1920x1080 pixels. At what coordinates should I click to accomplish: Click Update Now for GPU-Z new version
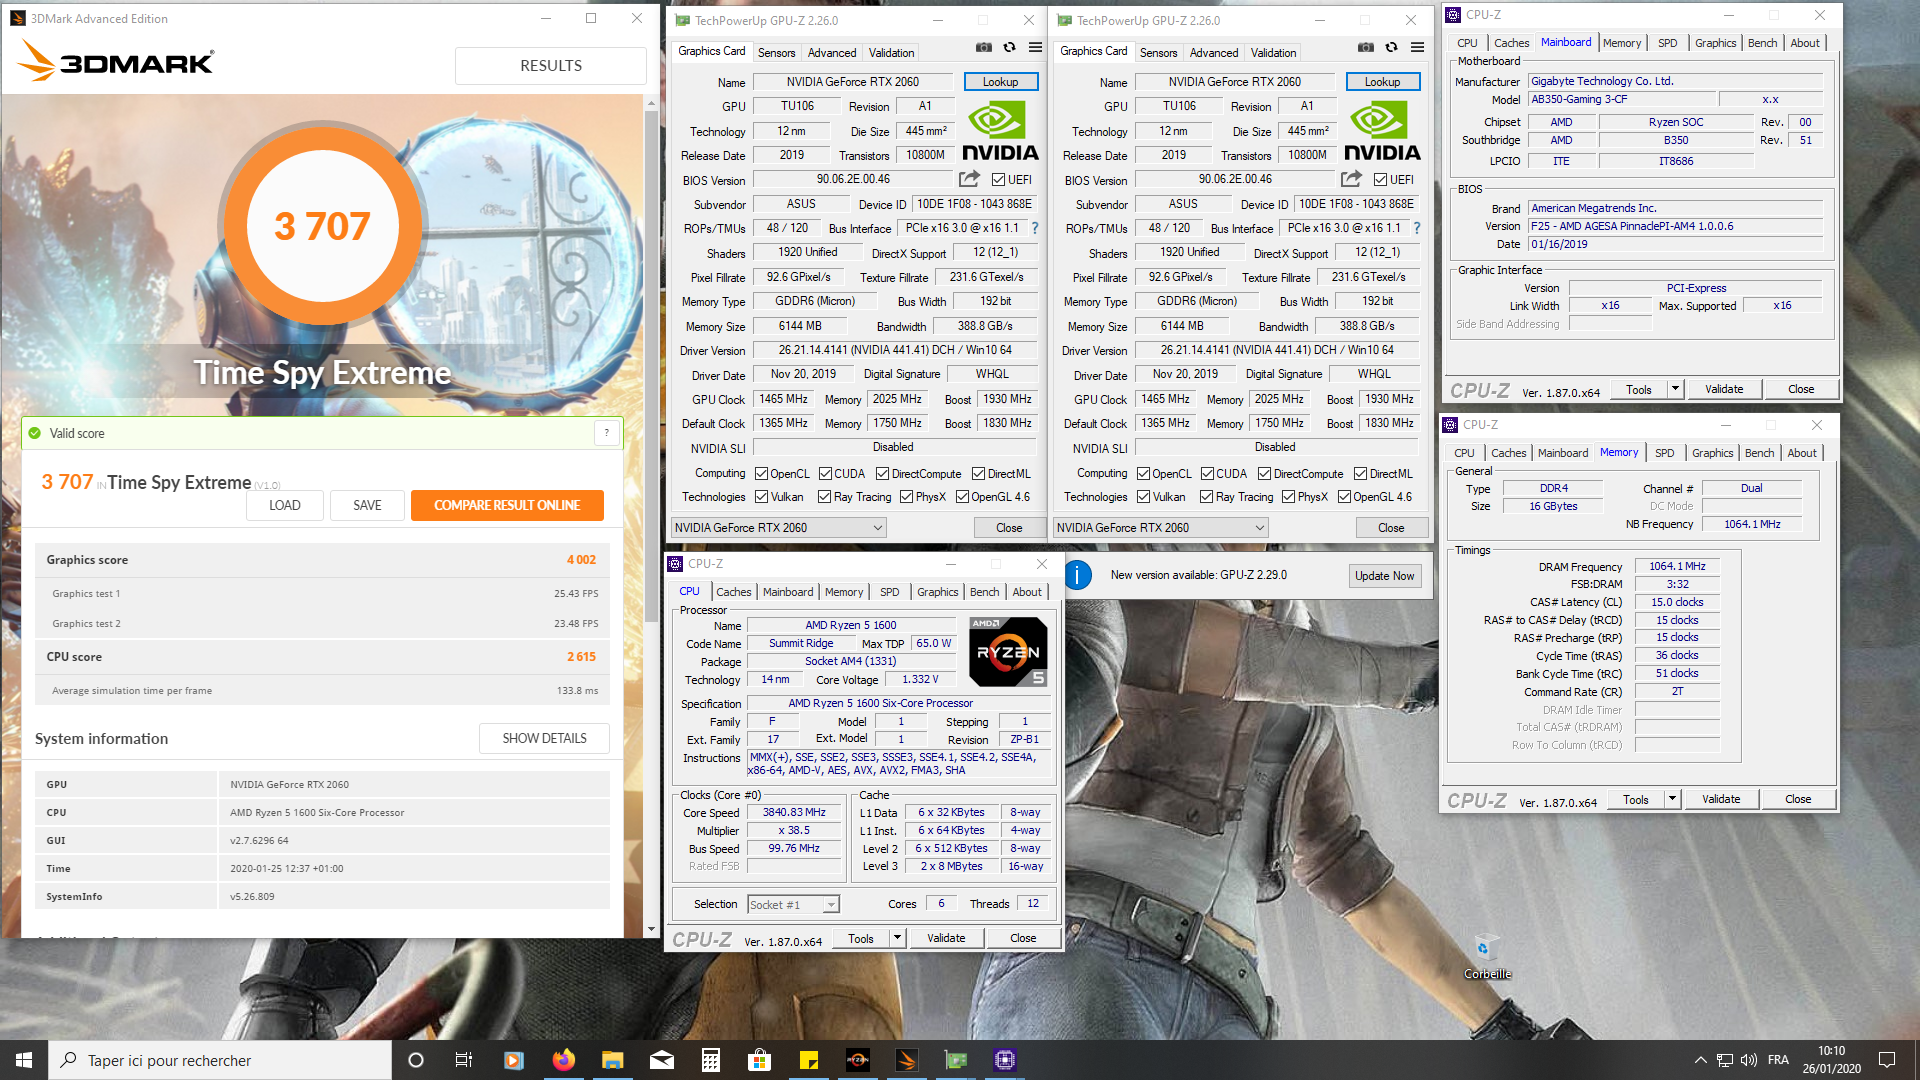[1384, 576]
